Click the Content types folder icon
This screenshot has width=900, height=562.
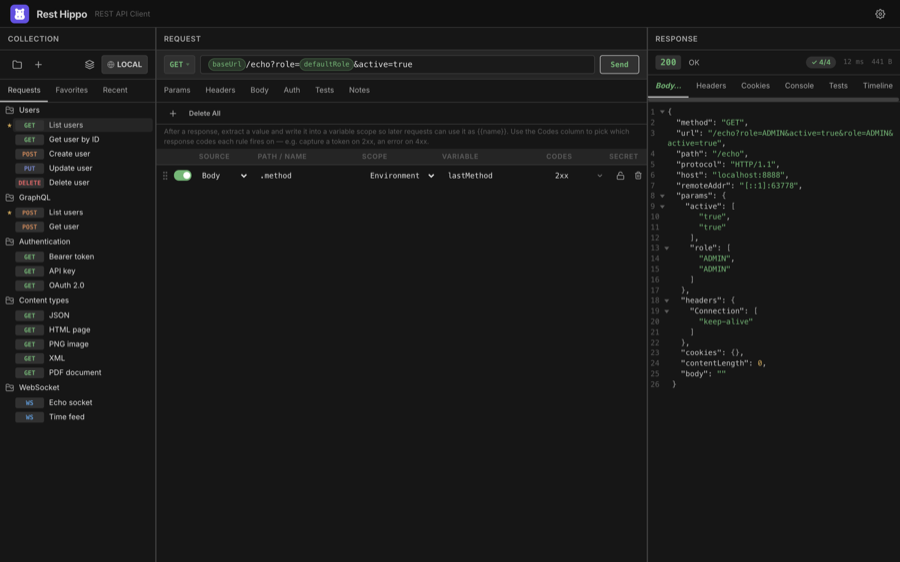[10, 300]
